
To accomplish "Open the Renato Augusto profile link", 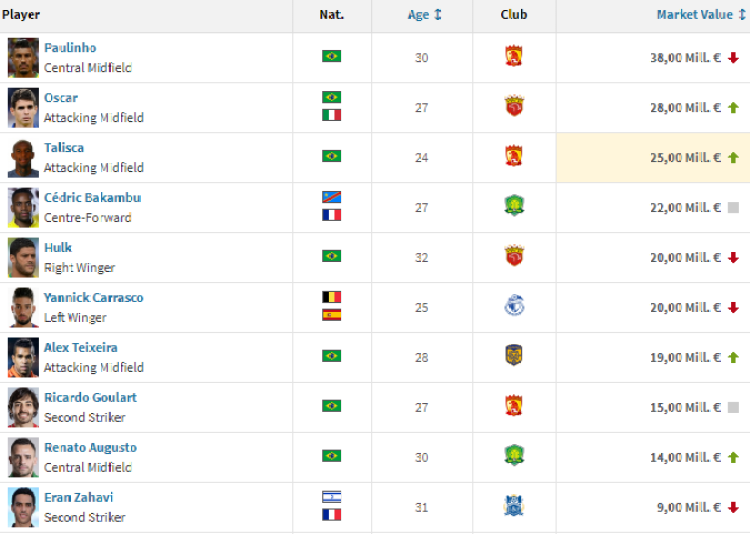I will (90, 447).
